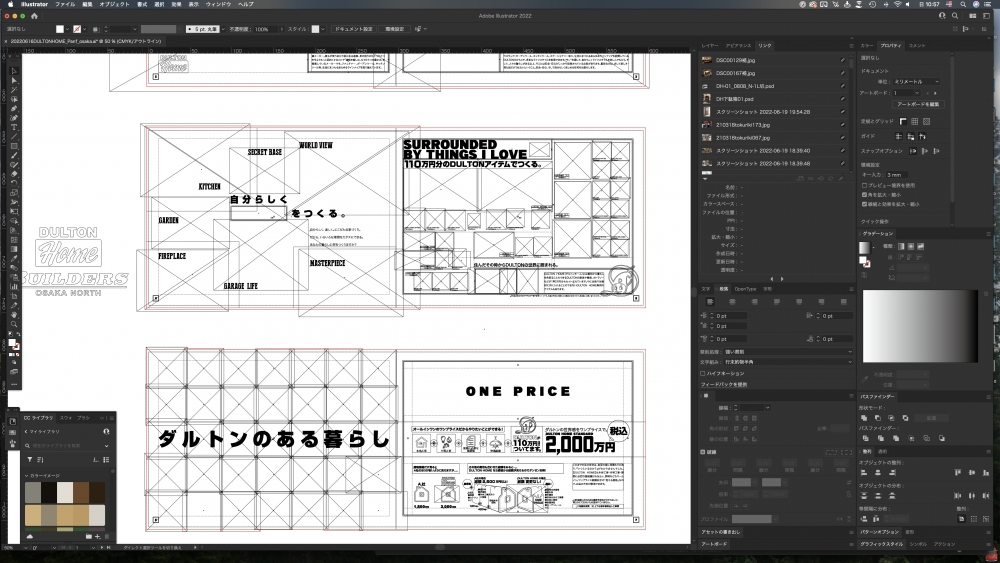Click the linear gradient type icon
This screenshot has height=563, width=1000.
pyautogui.click(x=900, y=246)
